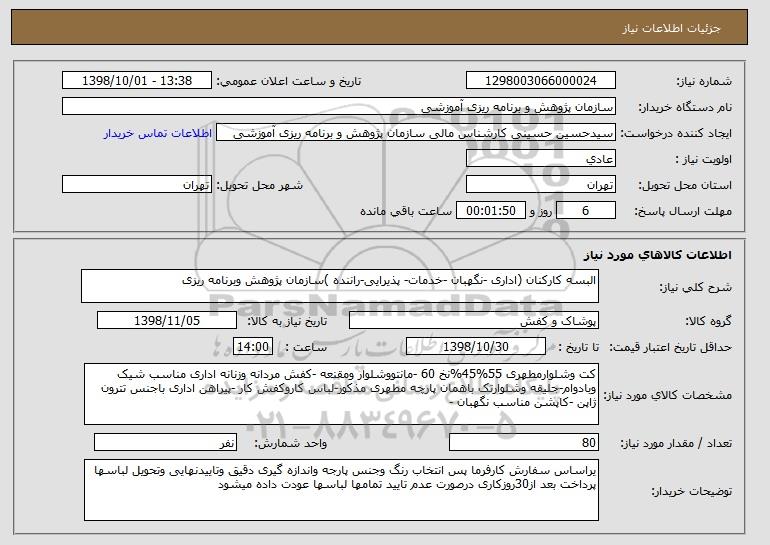The image size is (770, 545).
Task: Click the label 'تا تاریخ :'
Action: point(578,347)
